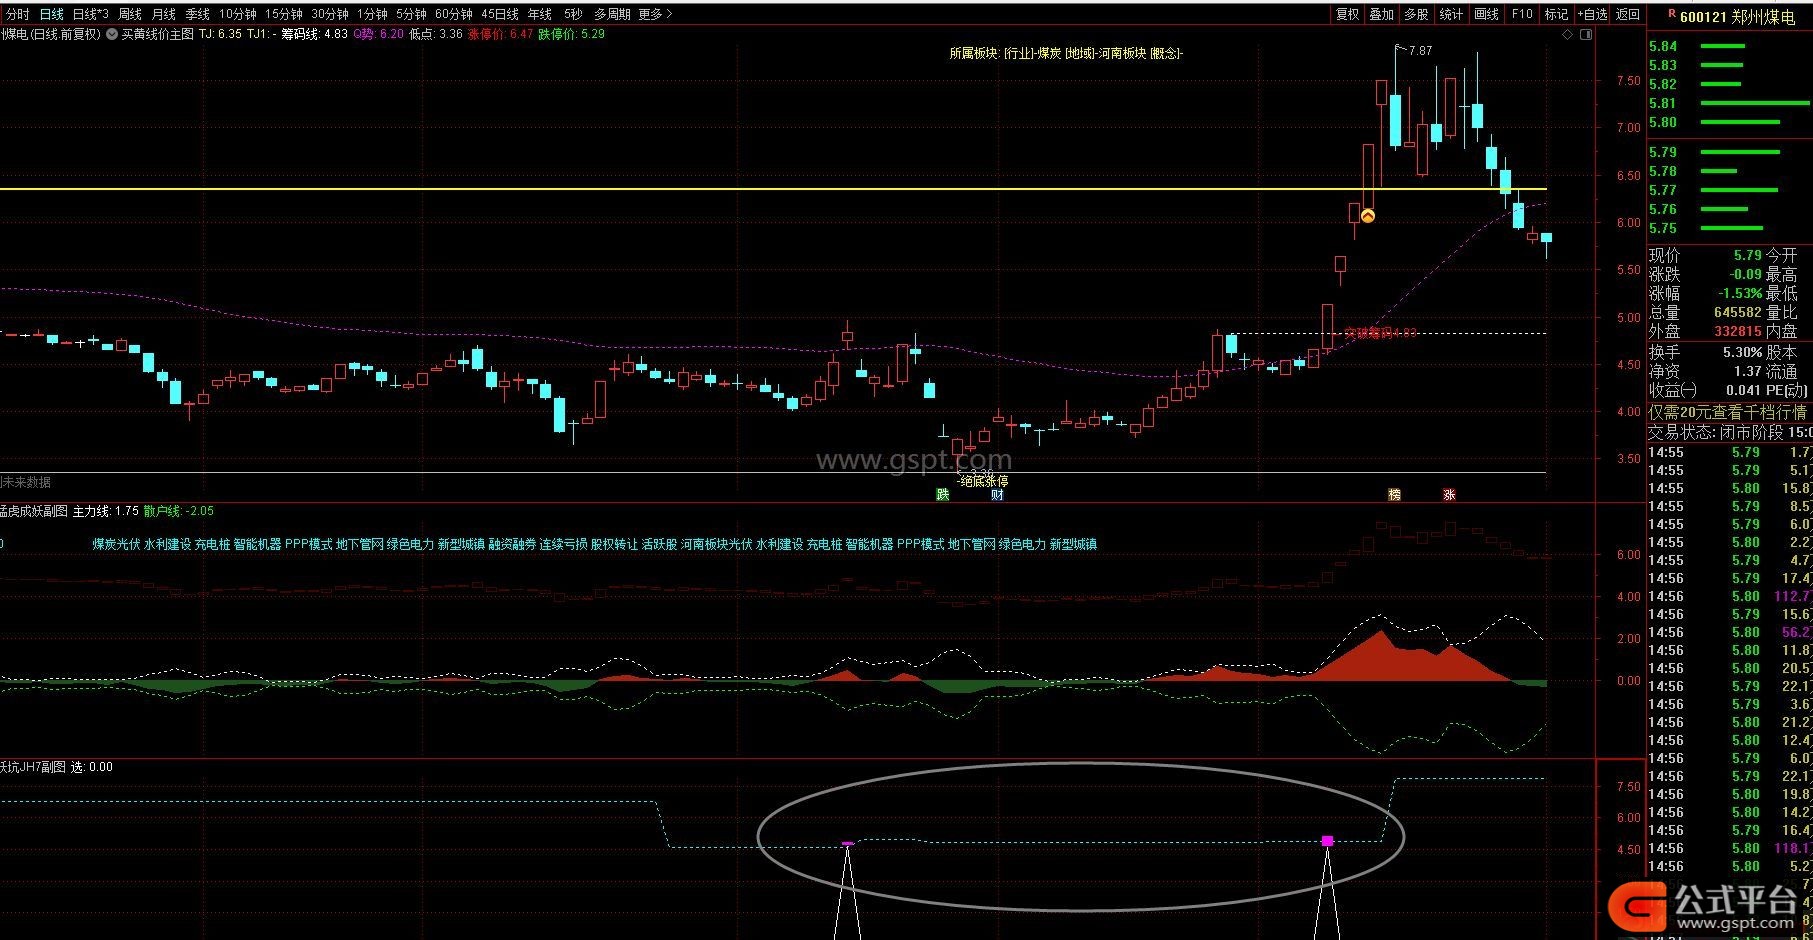Click the 涨停价 6.47 readout
The height and width of the screenshot is (940, 1813).
coord(500,34)
